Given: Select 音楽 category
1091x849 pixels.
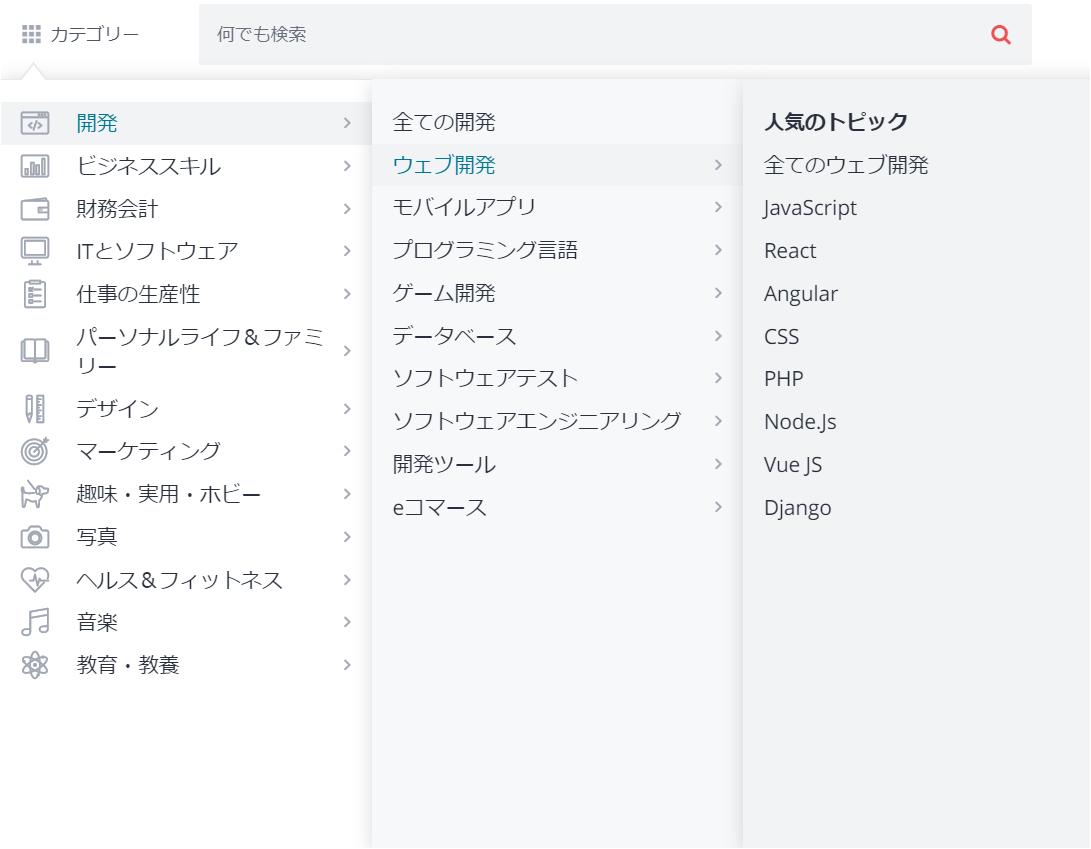Looking at the screenshot, I should point(97,622).
